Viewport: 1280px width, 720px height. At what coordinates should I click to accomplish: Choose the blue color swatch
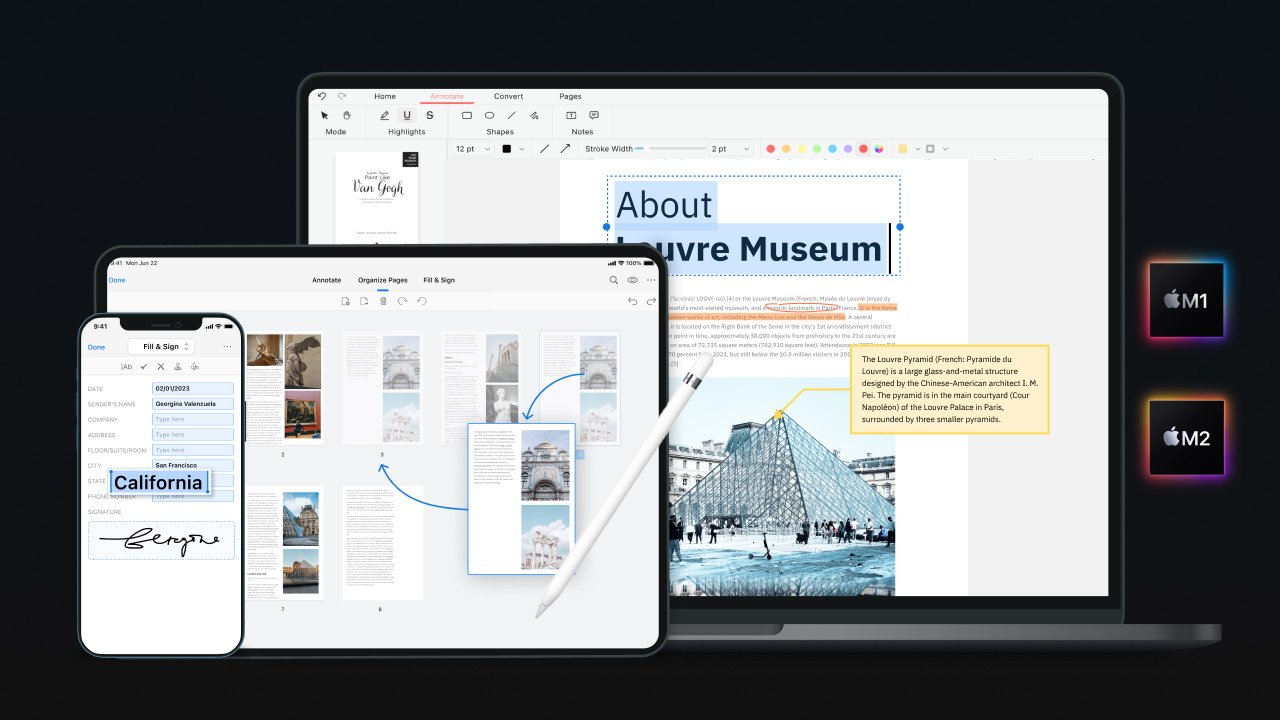click(832, 149)
